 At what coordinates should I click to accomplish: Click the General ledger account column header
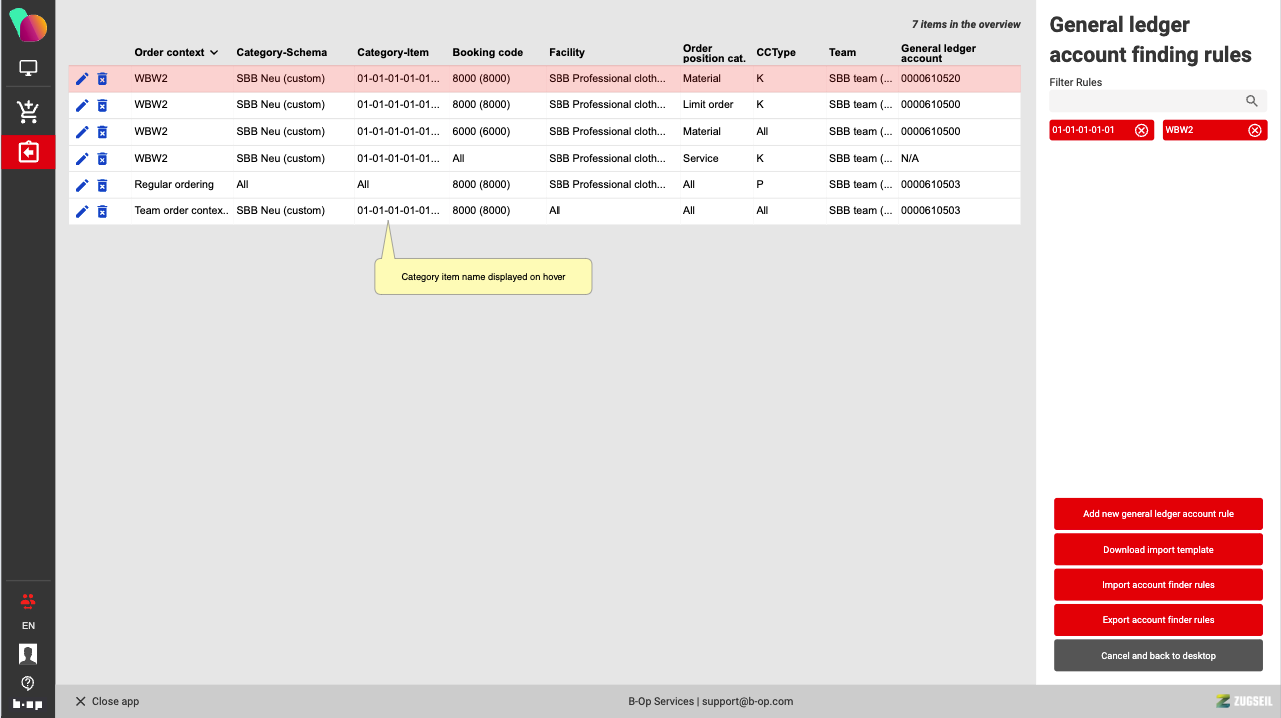click(x=938, y=53)
